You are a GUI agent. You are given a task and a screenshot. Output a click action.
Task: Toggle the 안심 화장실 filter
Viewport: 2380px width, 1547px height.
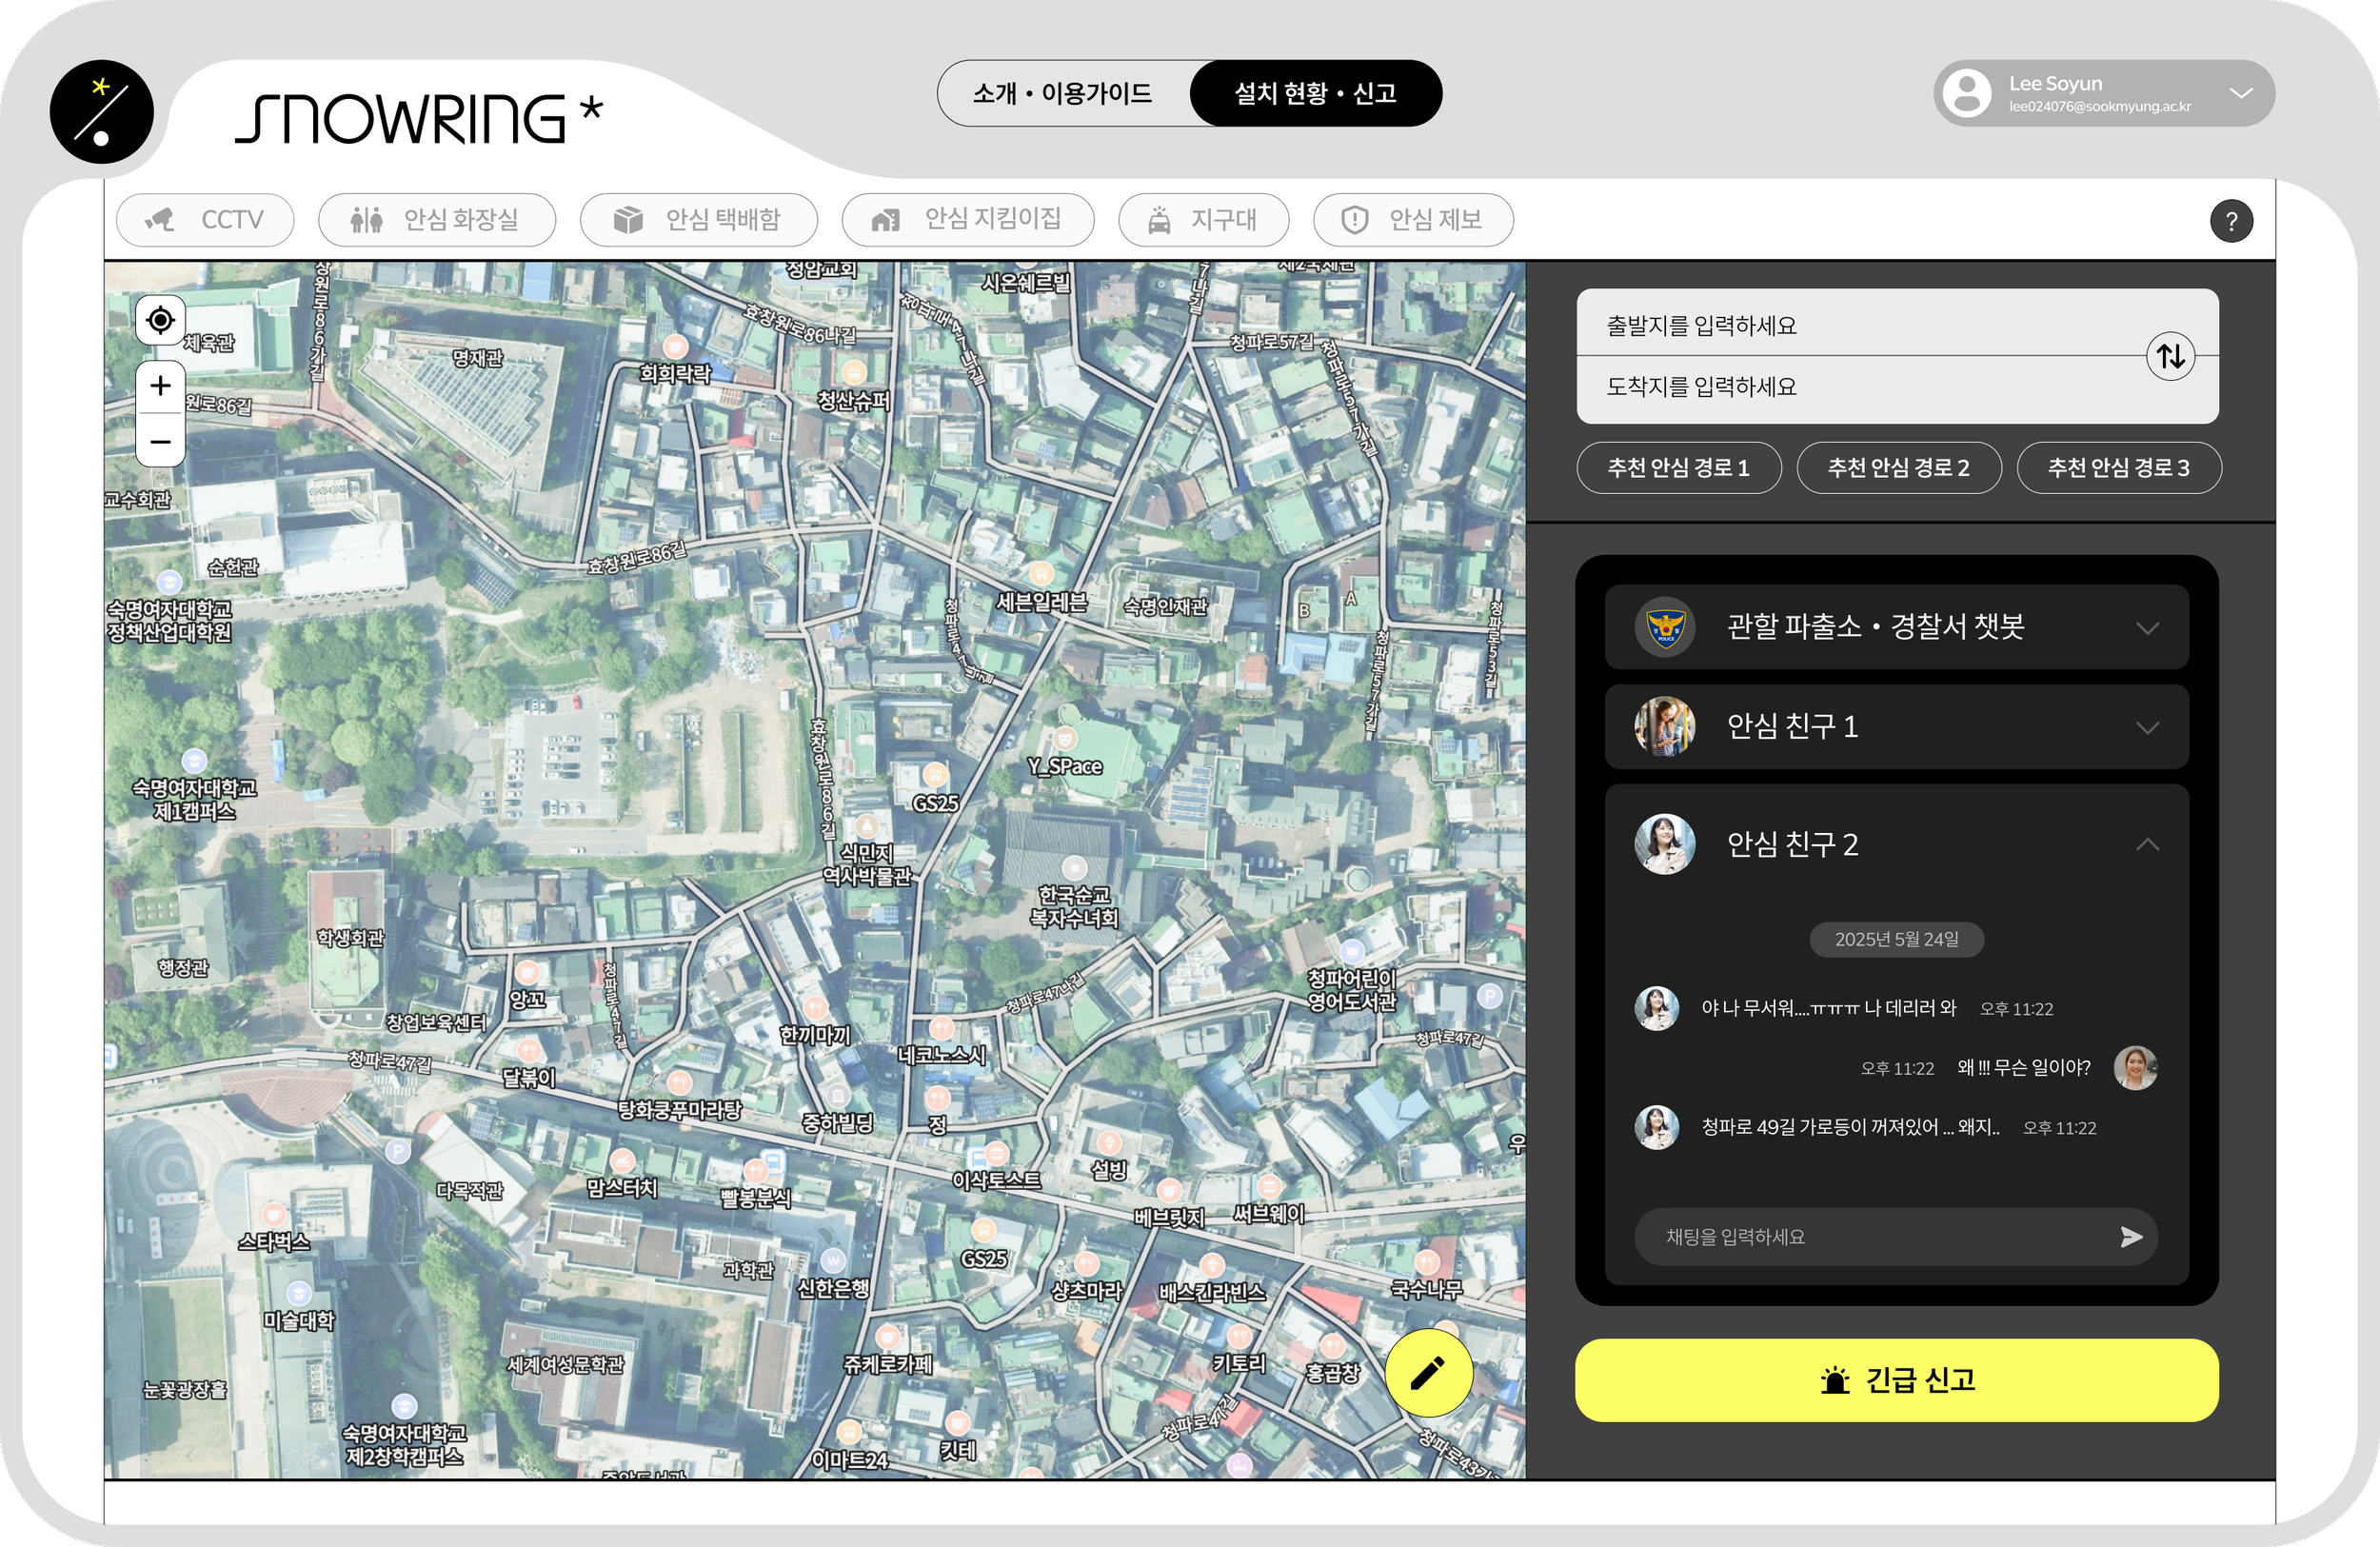(x=436, y=220)
